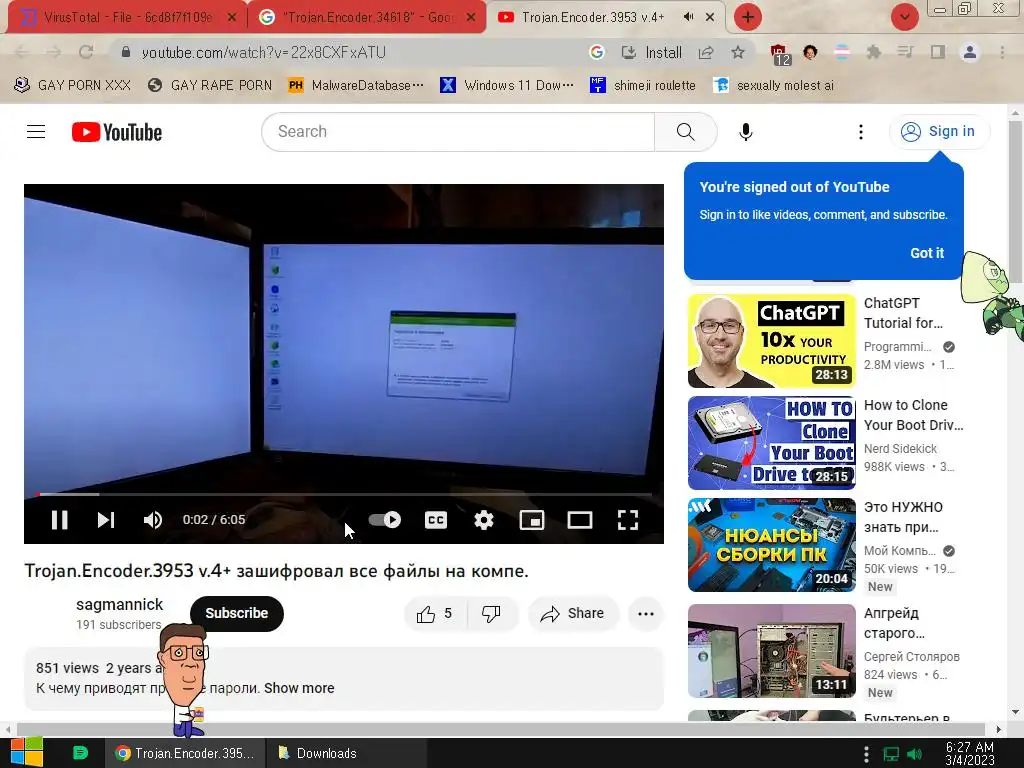Open the Chrome profile avatar

click(970, 52)
